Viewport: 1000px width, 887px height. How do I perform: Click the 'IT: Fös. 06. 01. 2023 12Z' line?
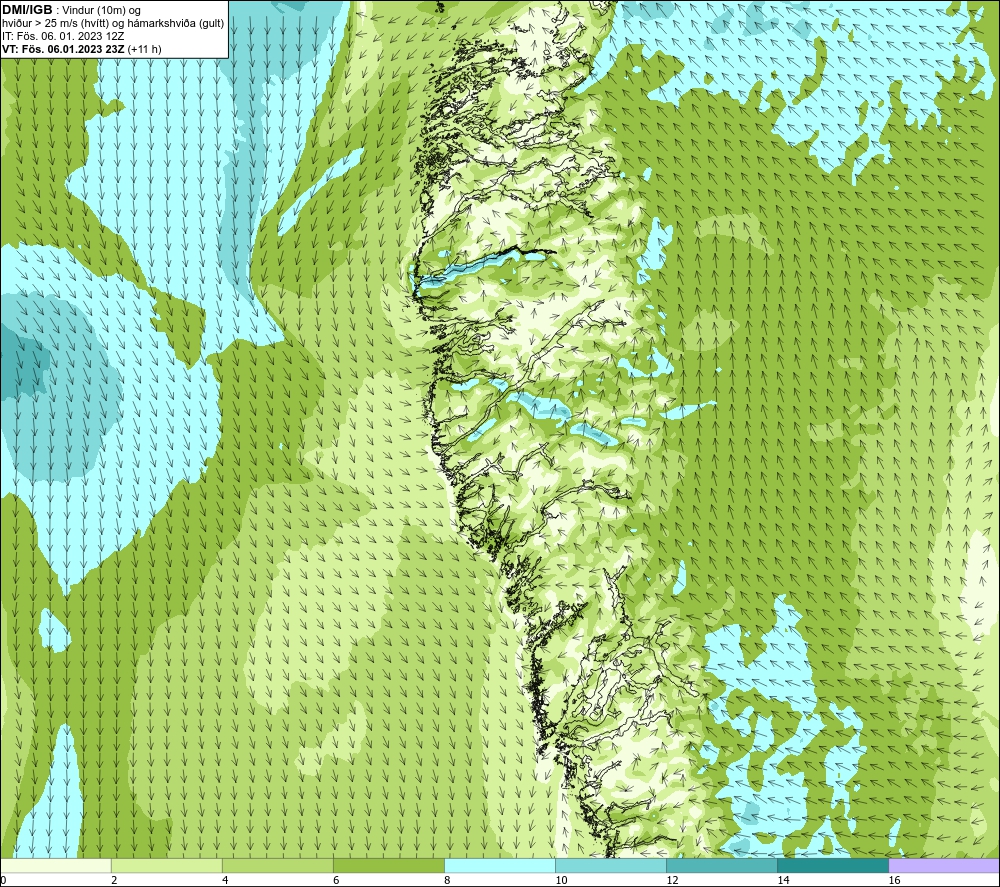[64, 36]
